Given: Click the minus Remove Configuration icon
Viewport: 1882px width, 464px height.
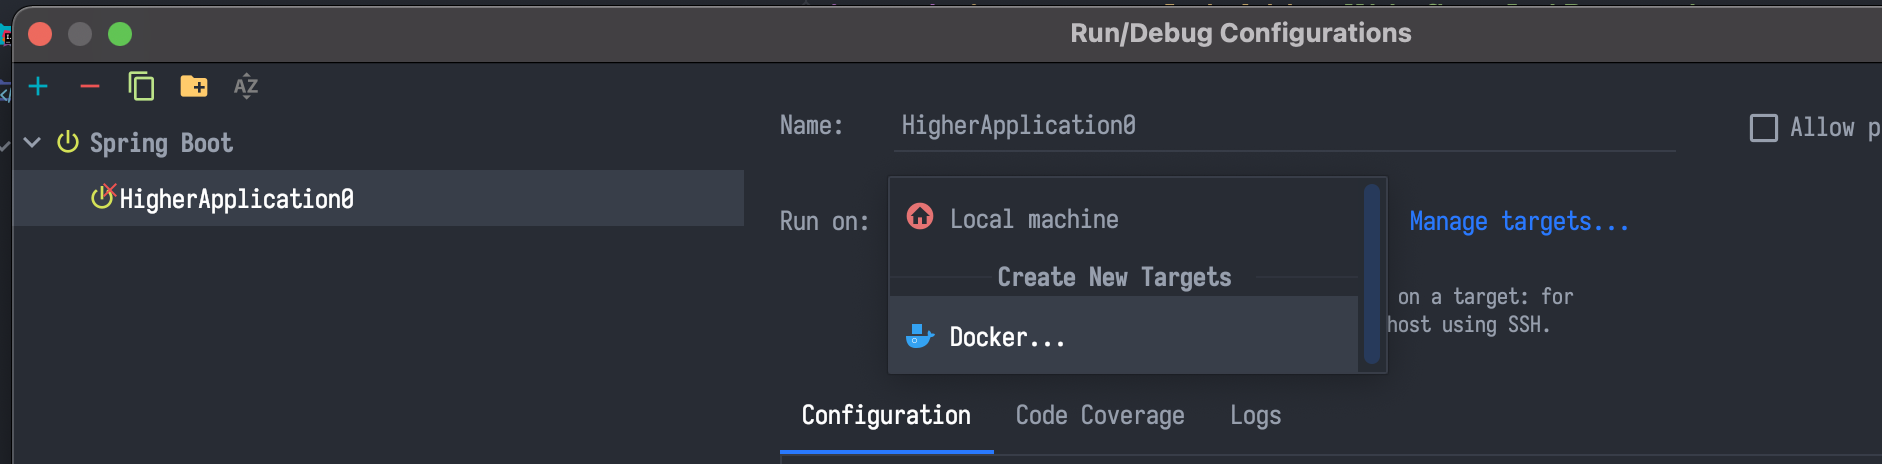Looking at the screenshot, I should click(90, 87).
